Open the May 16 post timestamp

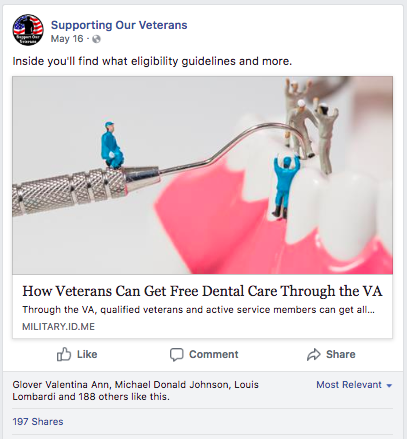click(x=67, y=39)
